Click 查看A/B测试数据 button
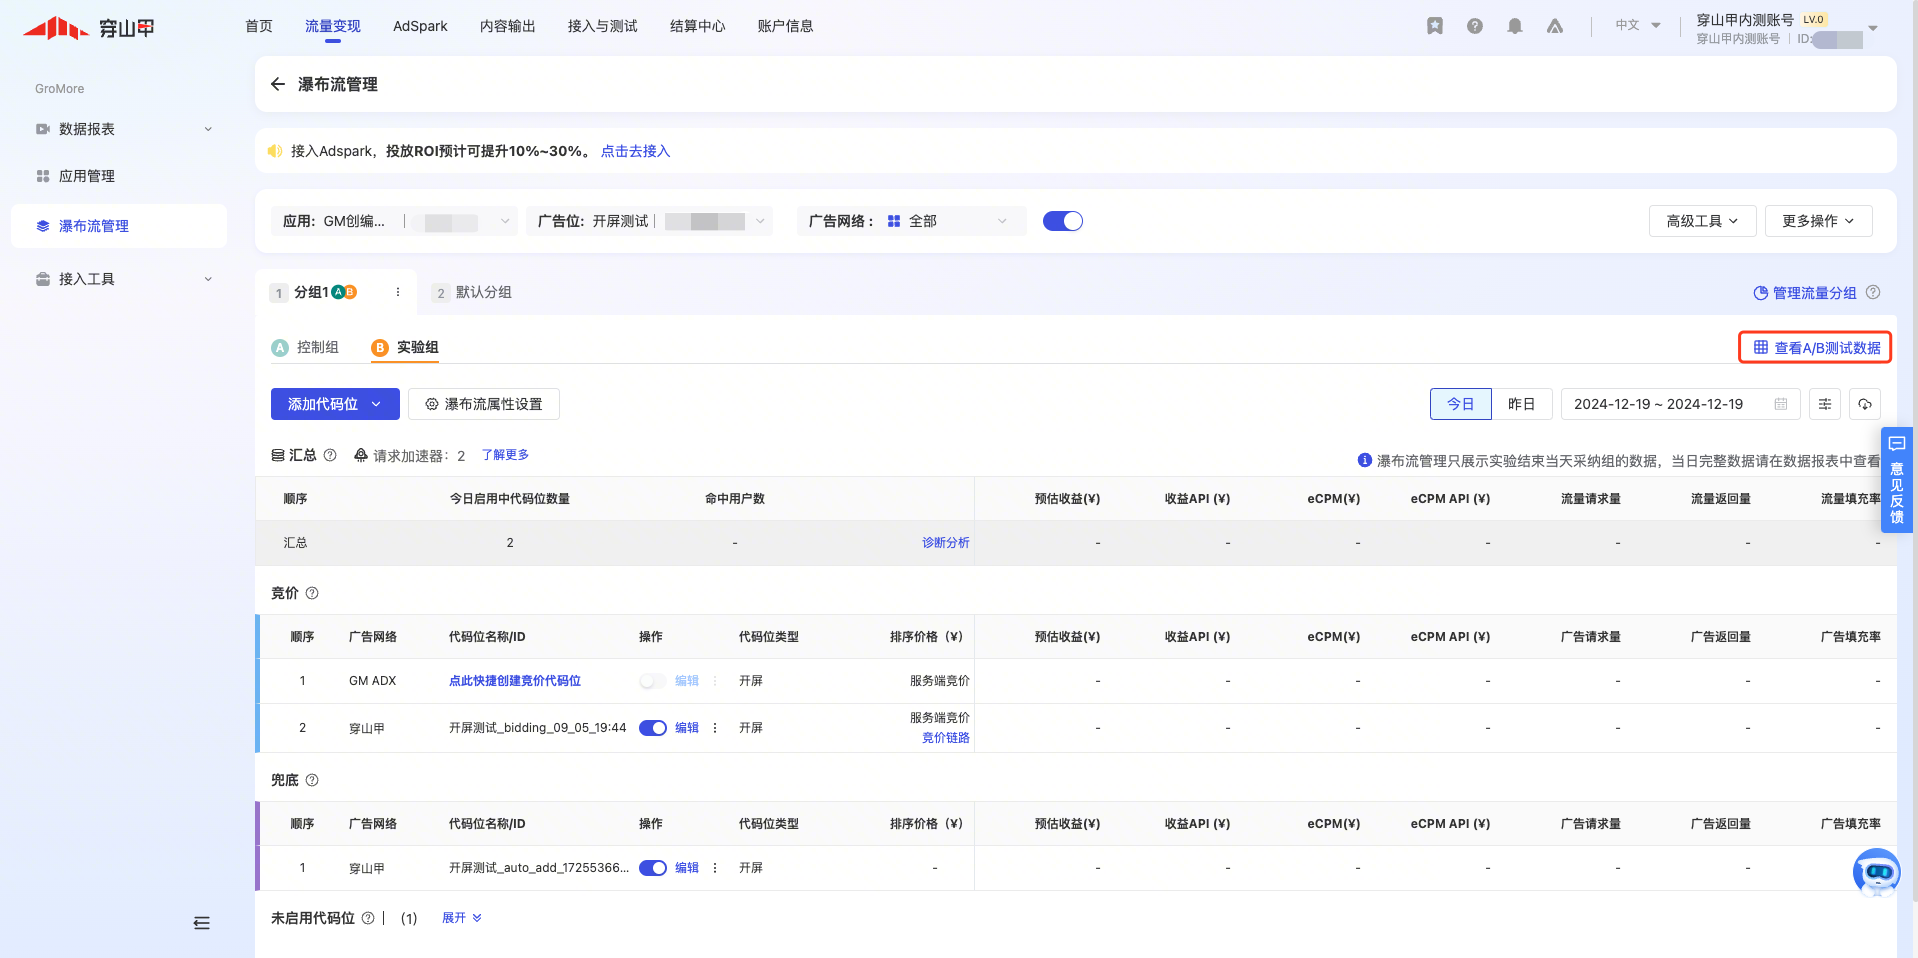This screenshot has width=1918, height=958. pyautogui.click(x=1816, y=348)
